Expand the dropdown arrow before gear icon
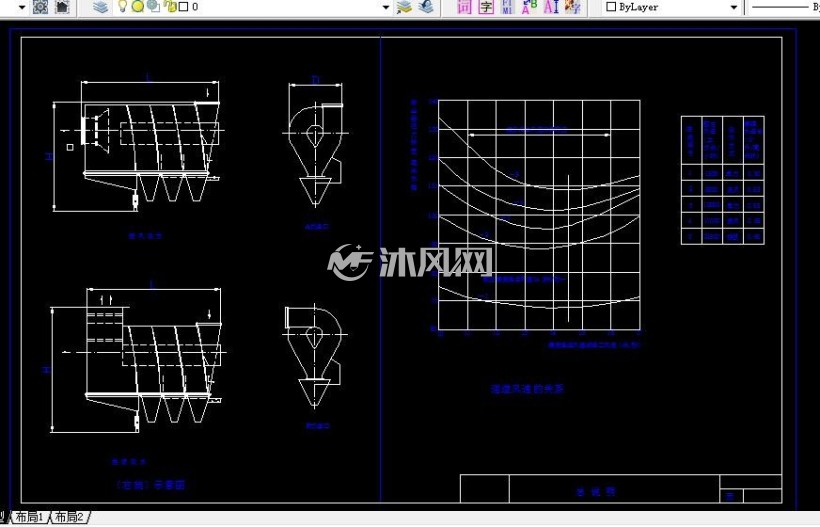 tap(22, 7)
